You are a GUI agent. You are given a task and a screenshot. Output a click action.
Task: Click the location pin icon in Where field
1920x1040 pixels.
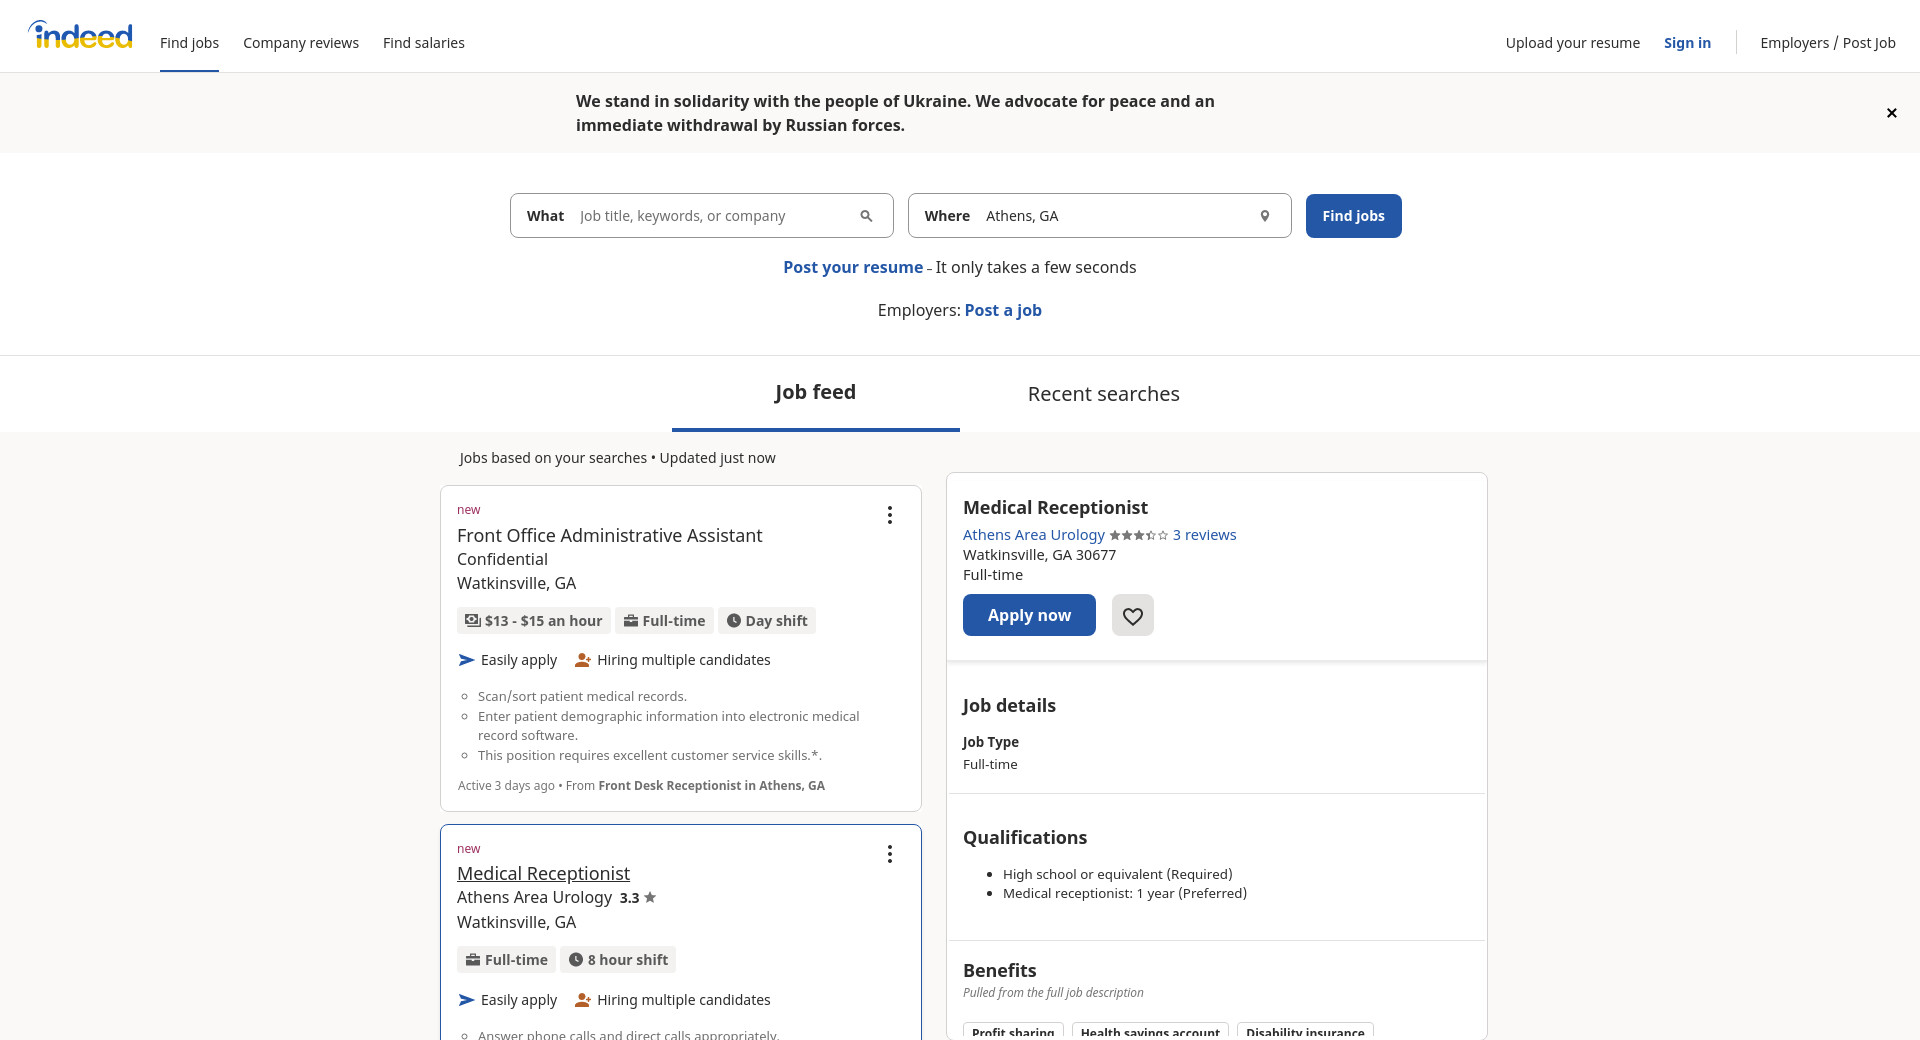click(1264, 216)
